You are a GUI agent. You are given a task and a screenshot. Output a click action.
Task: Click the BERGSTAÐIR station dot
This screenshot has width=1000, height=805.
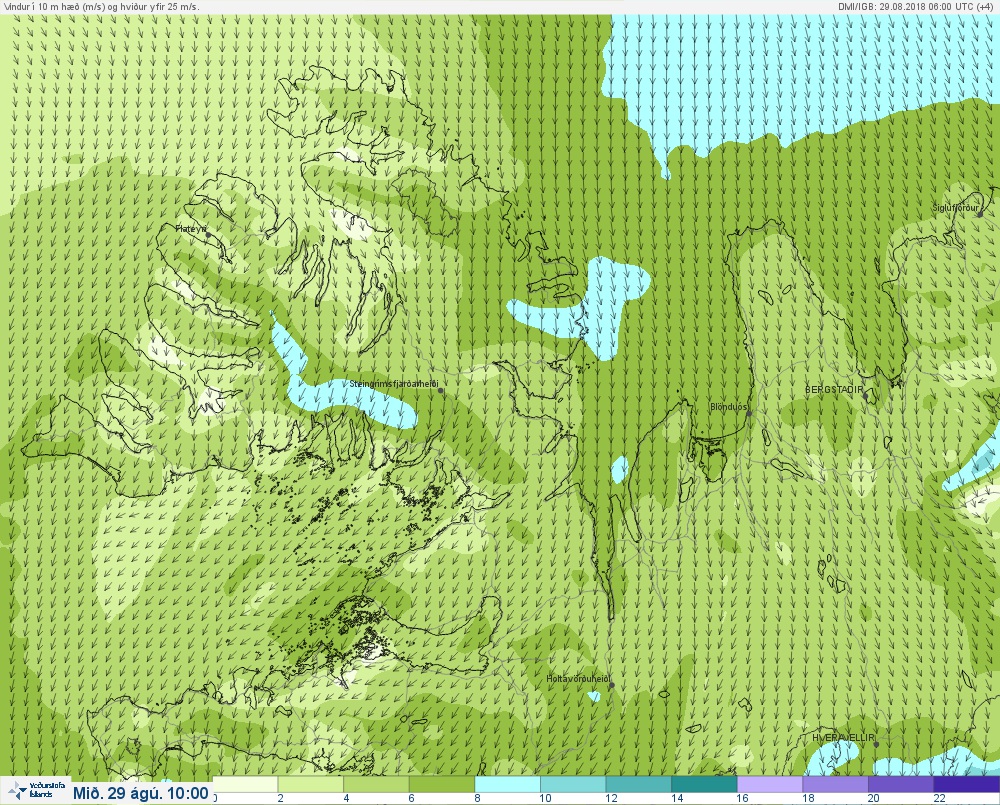point(865,396)
